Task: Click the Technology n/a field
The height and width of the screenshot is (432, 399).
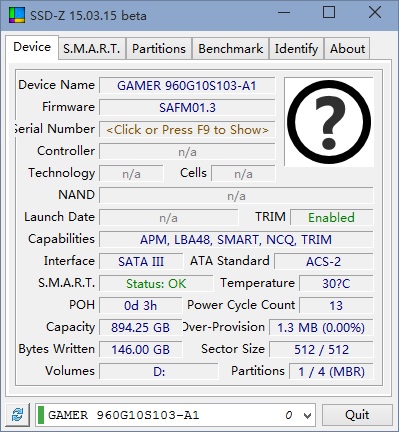Action: coord(131,174)
